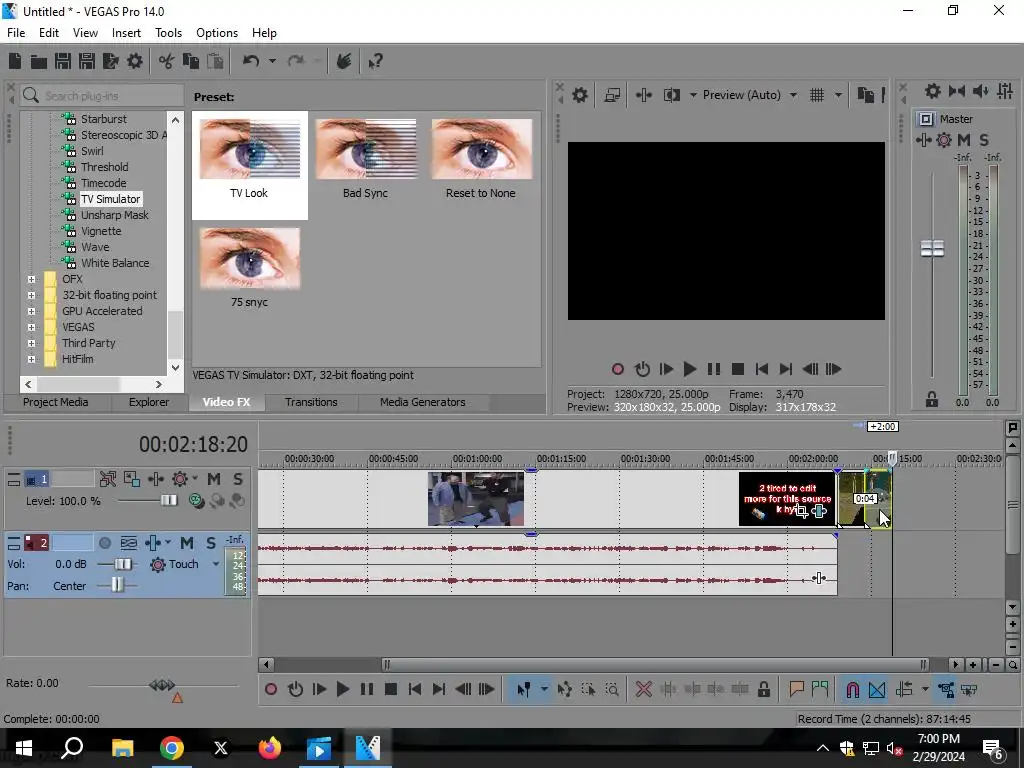
Task: Open the File menu
Action: [x=16, y=33]
